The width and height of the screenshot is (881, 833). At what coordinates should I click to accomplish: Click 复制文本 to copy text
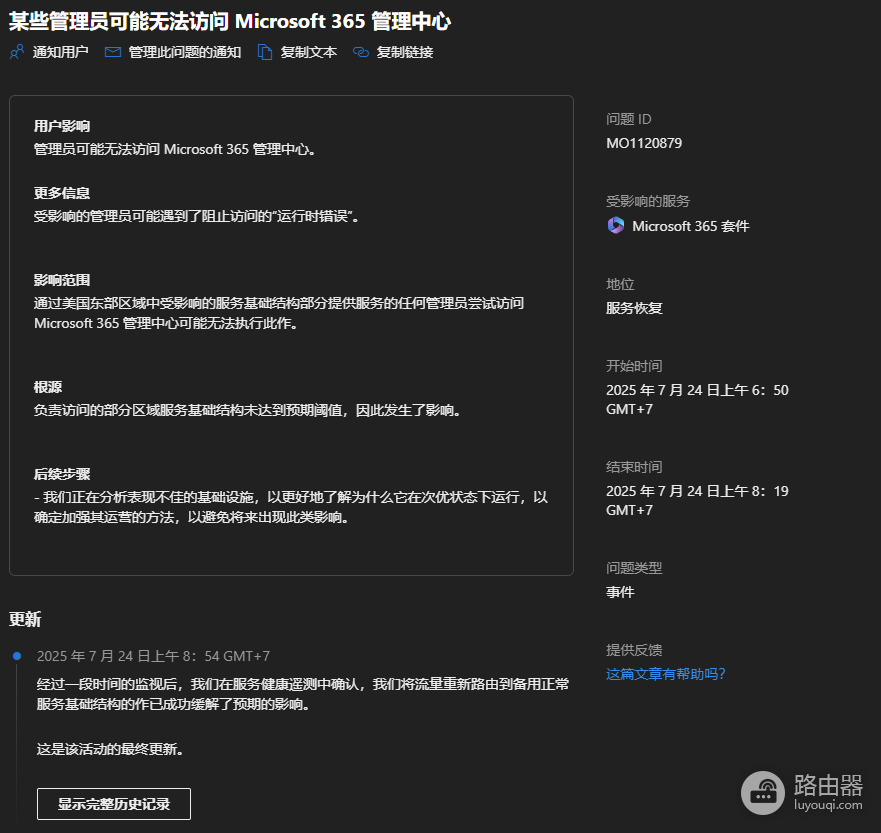[309, 52]
